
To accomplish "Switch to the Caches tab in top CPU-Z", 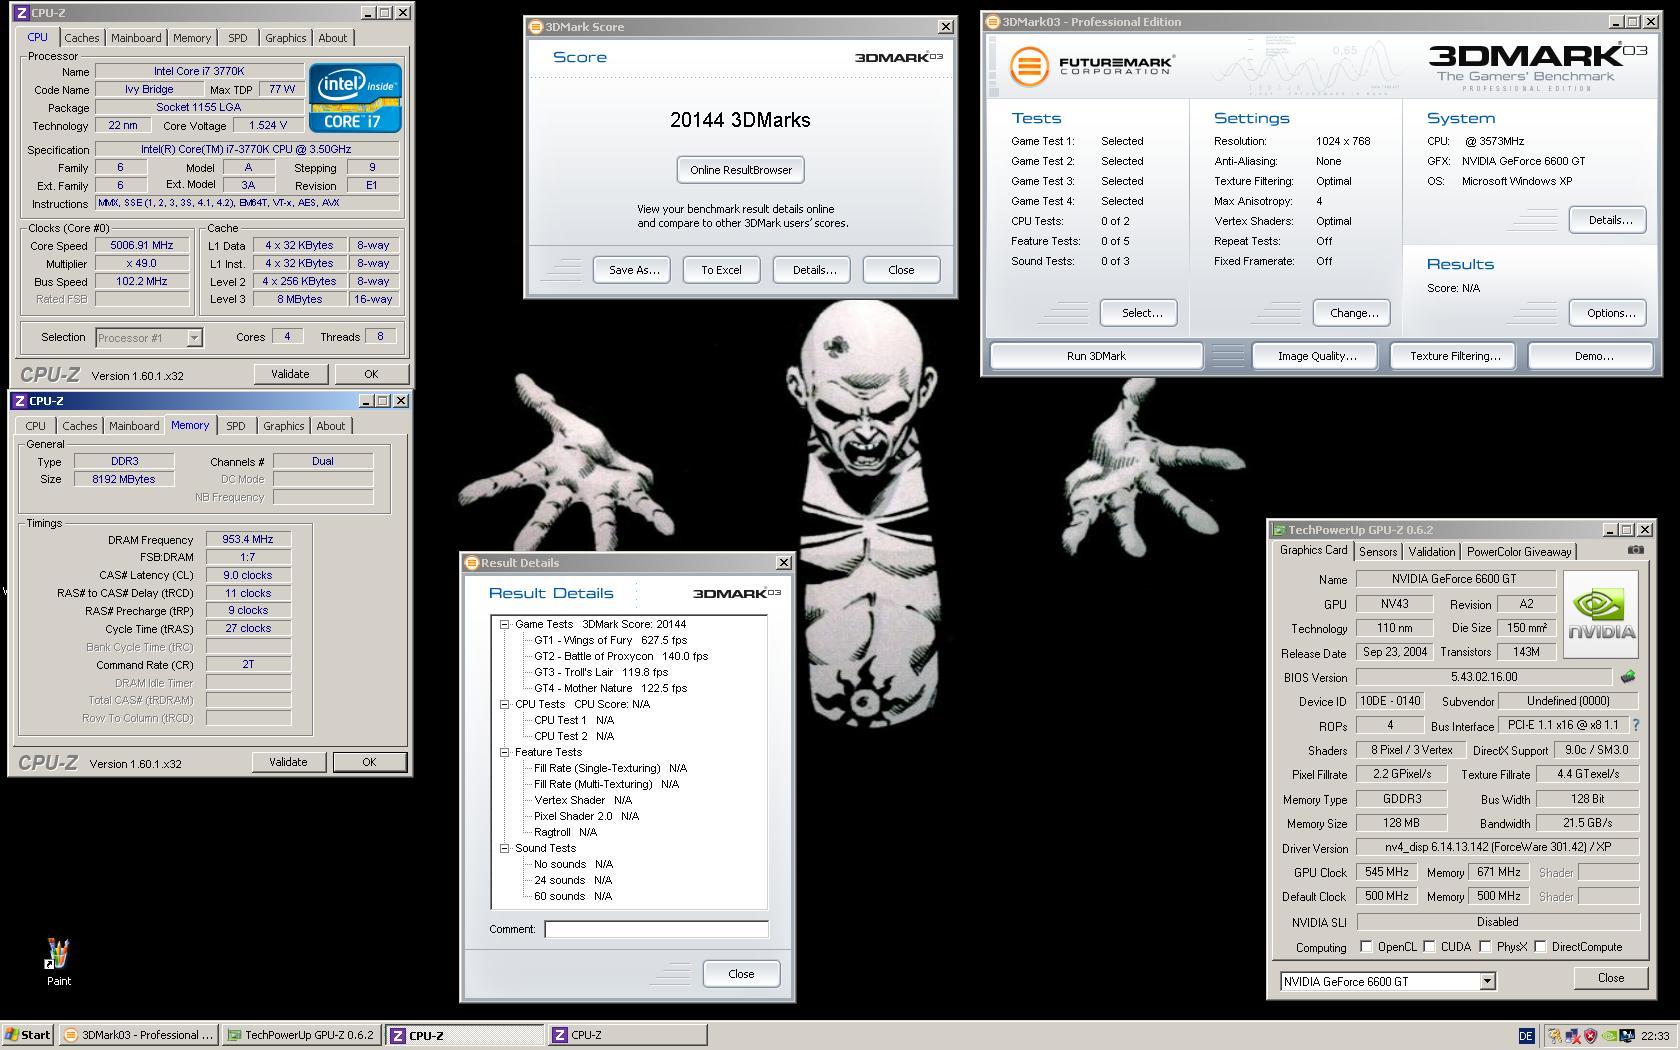I will [x=82, y=38].
